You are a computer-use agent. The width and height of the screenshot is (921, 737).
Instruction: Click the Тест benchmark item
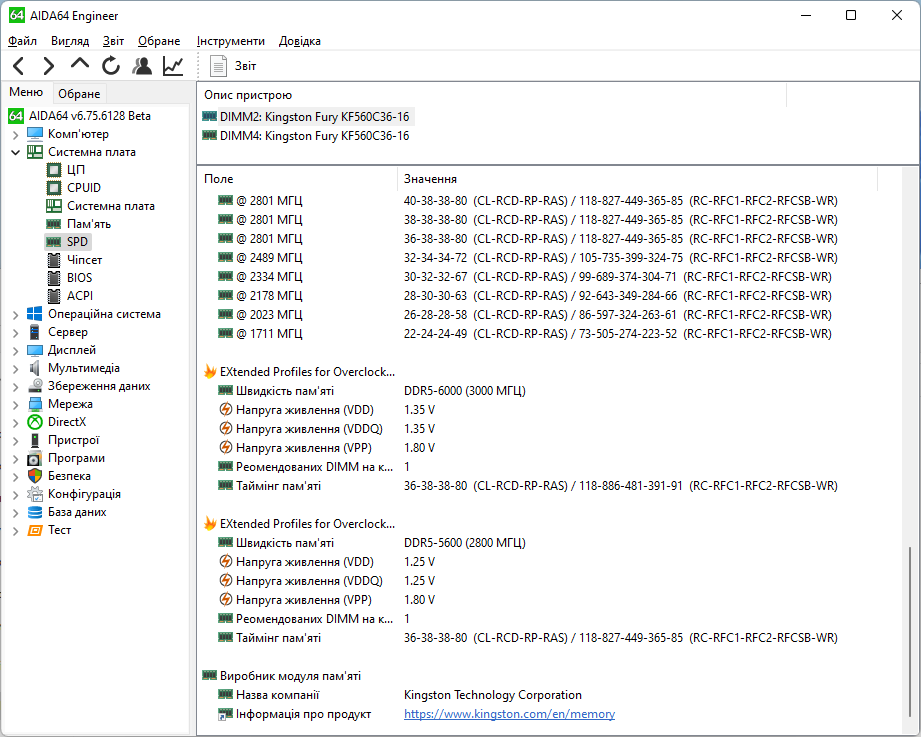59,530
